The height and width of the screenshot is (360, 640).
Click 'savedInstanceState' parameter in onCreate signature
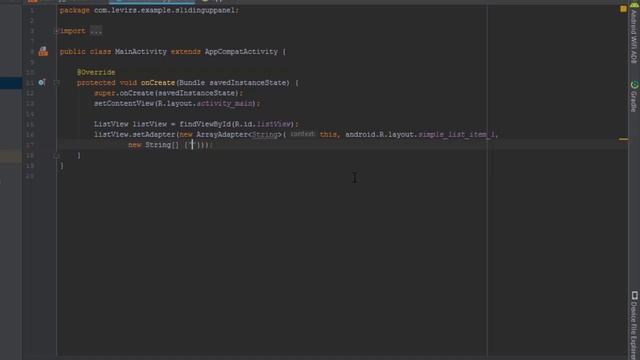coord(248,83)
